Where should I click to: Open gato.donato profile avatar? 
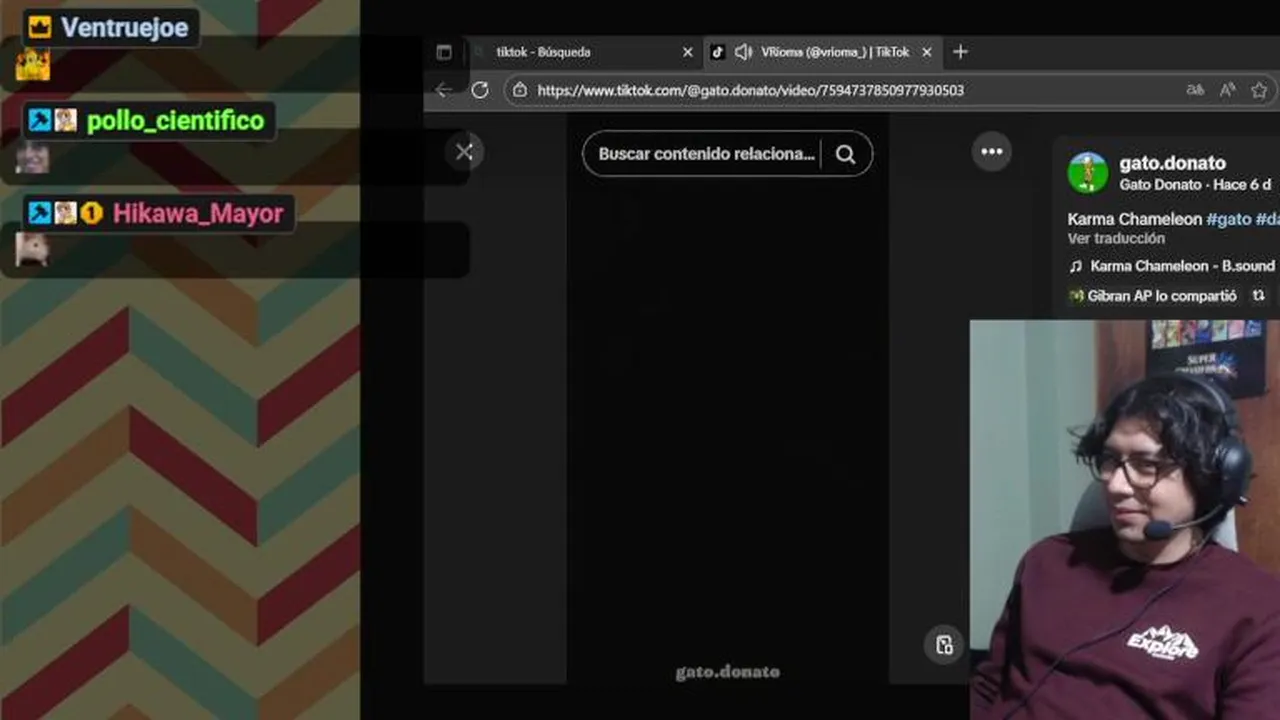tap(1088, 173)
